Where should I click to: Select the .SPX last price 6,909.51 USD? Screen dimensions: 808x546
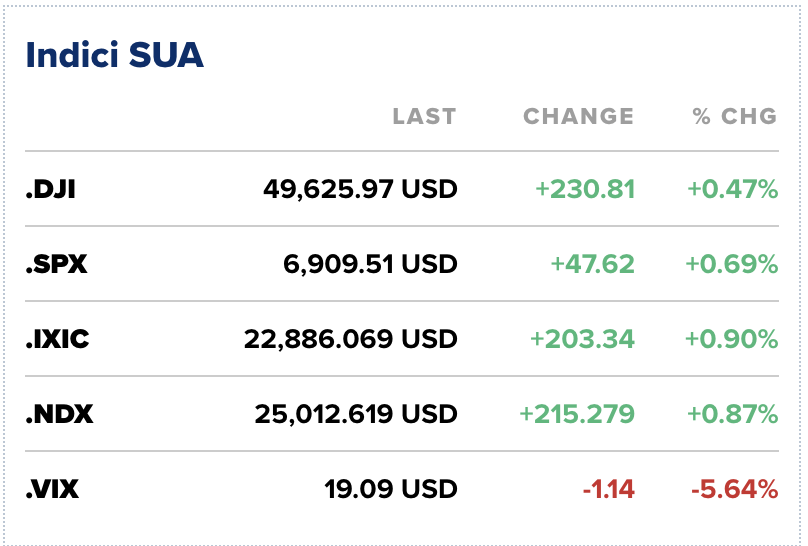pos(370,264)
